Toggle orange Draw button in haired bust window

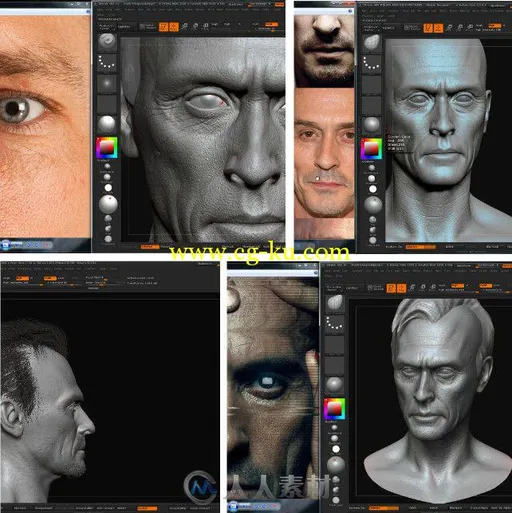(x=401, y=288)
